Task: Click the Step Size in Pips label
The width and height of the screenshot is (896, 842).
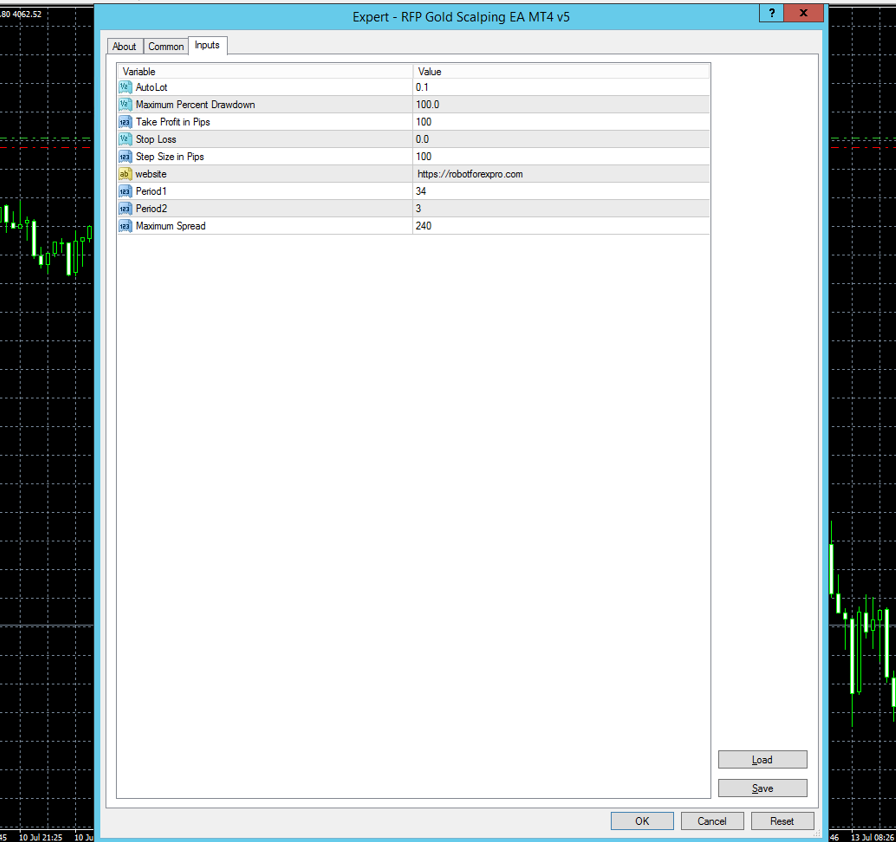Action: click(x=170, y=157)
